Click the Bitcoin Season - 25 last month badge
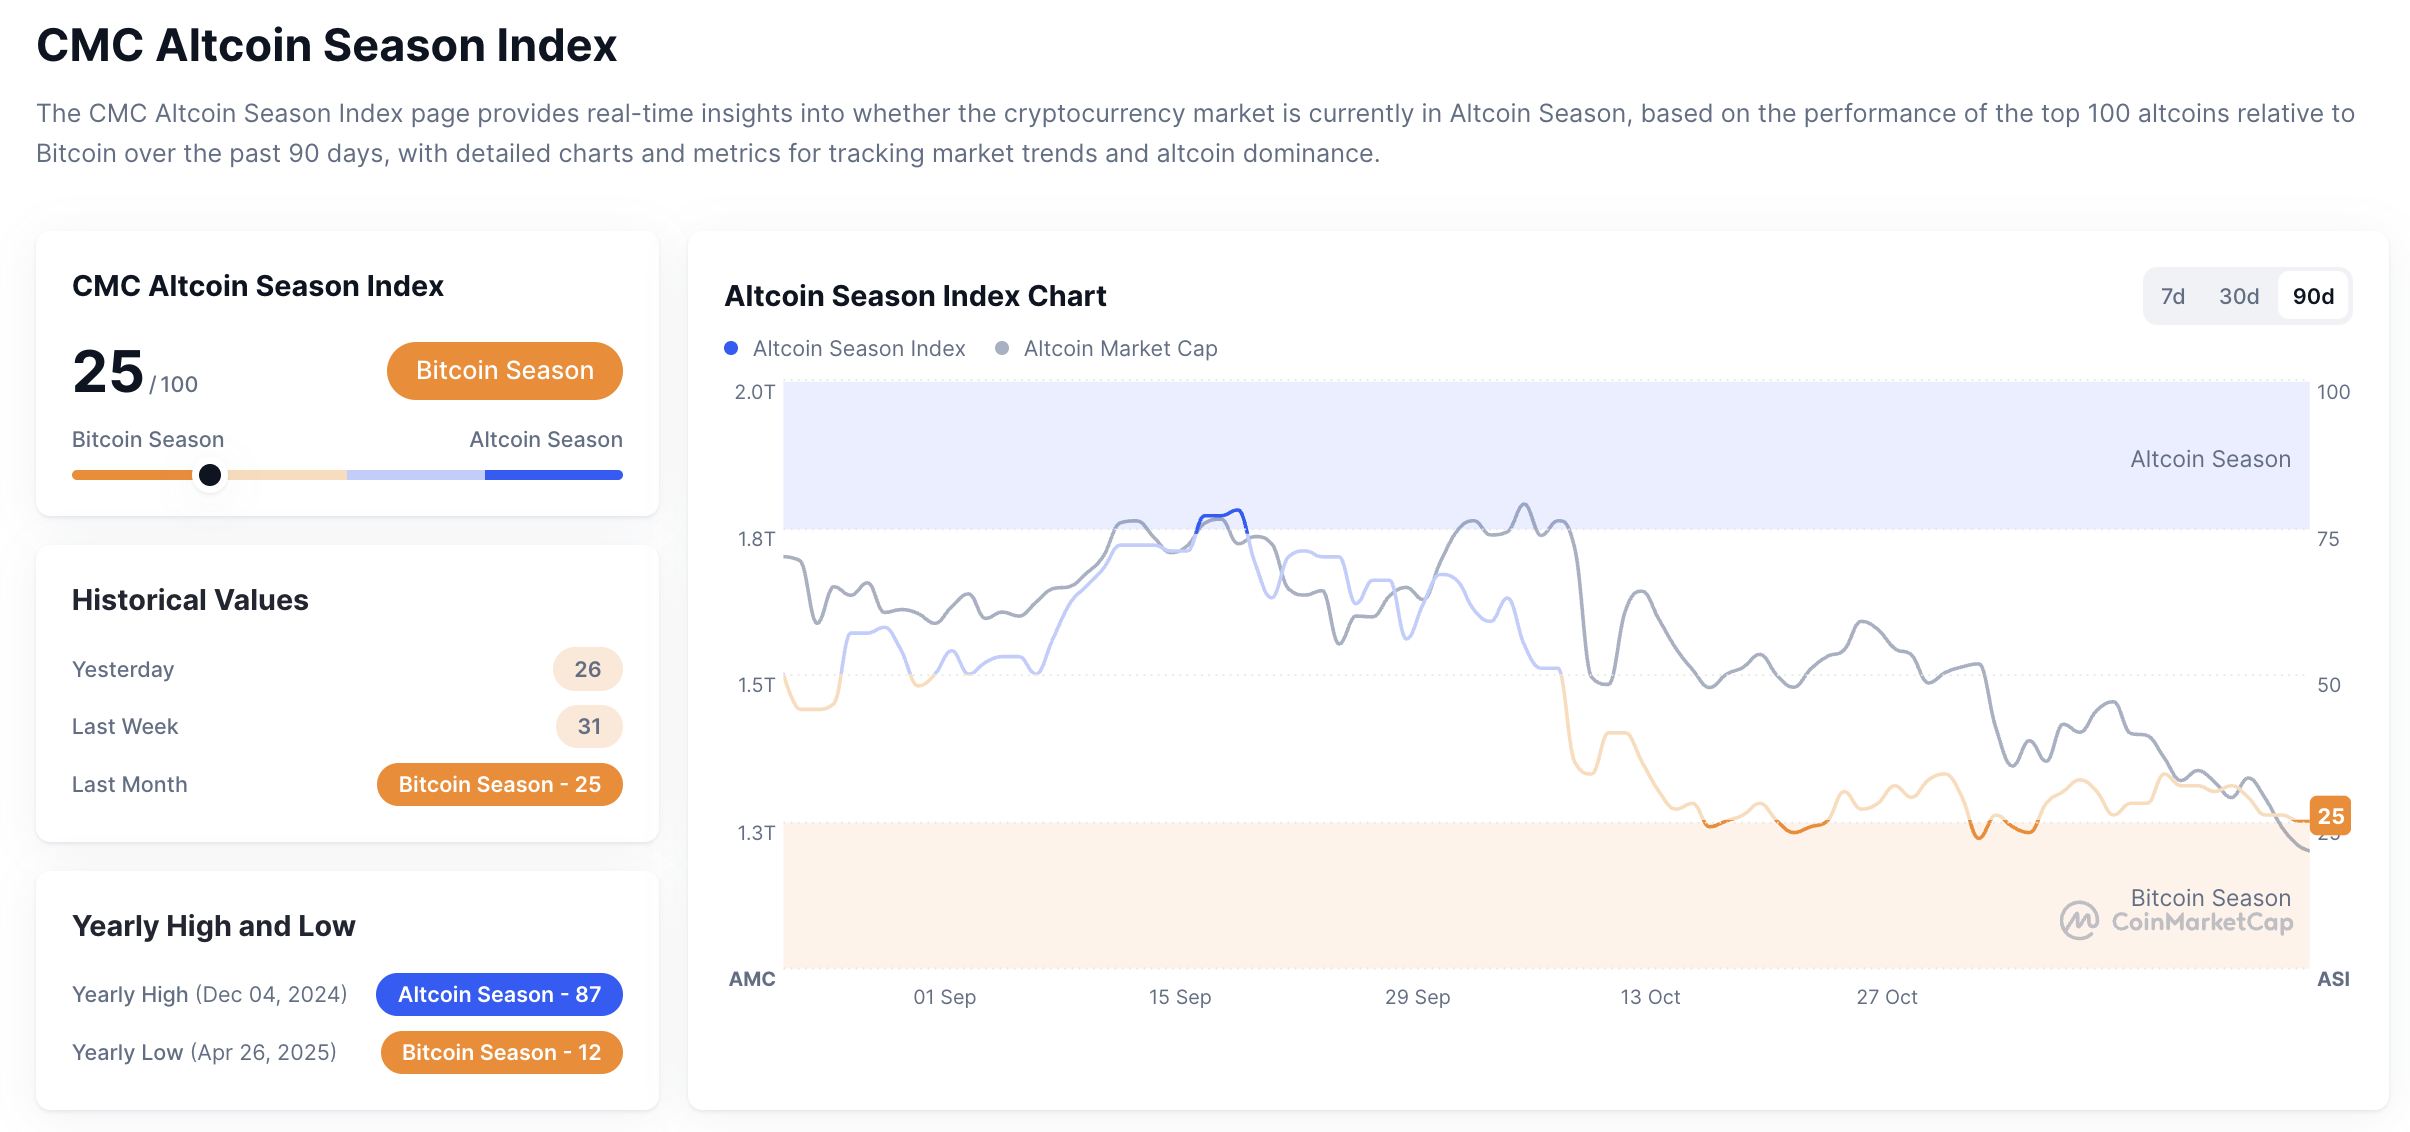Image resolution: width=2410 pixels, height=1132 pixels. (x=498, y=784)
